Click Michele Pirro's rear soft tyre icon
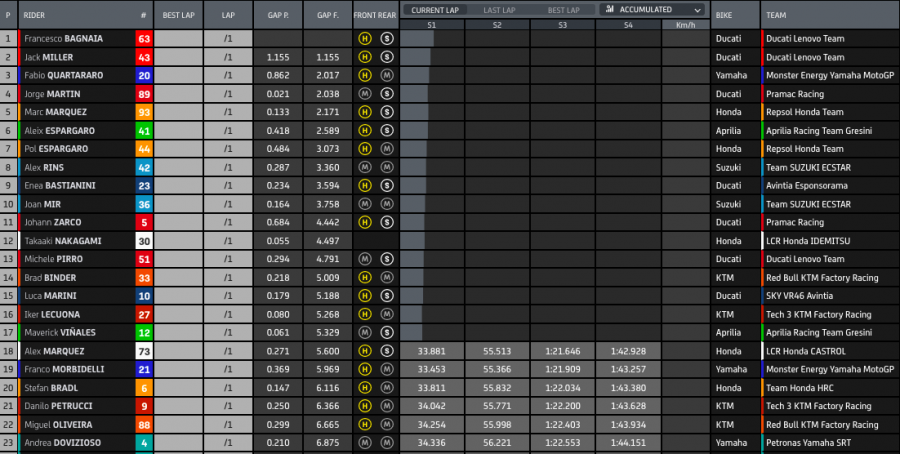 (387, 259)
